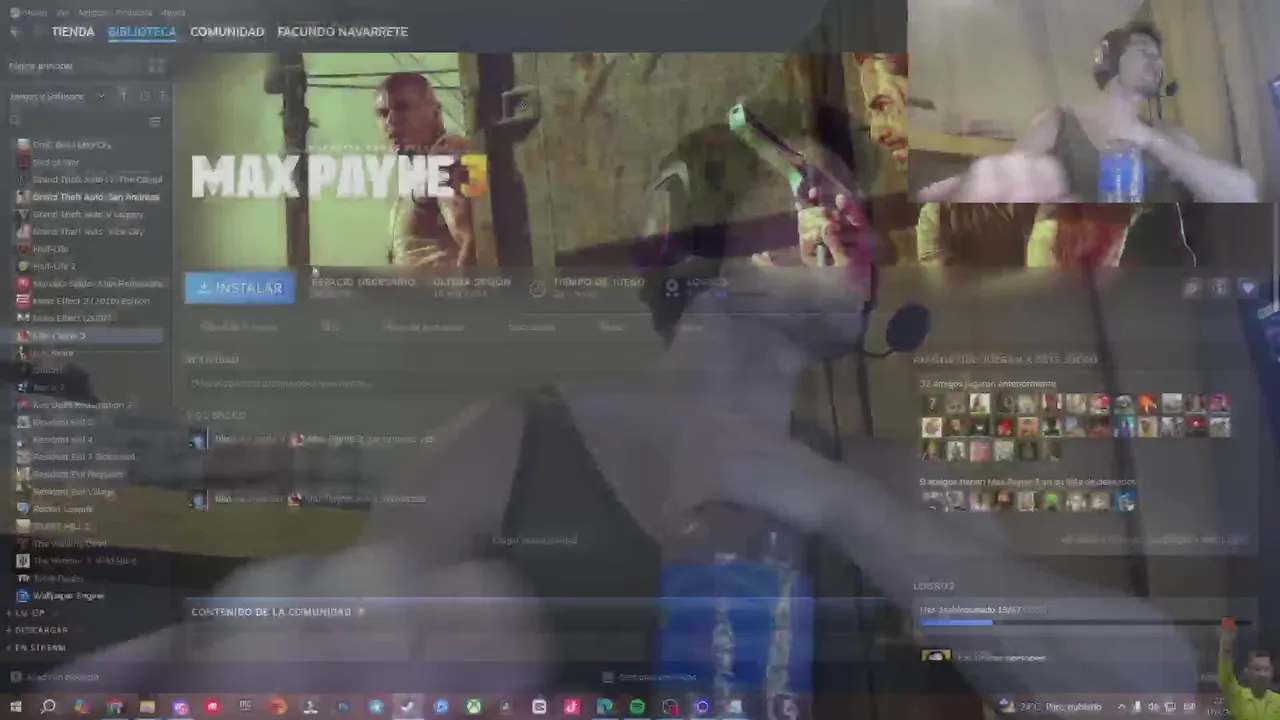Switch to the BIBLIOTECA tab

pos(142,32)
